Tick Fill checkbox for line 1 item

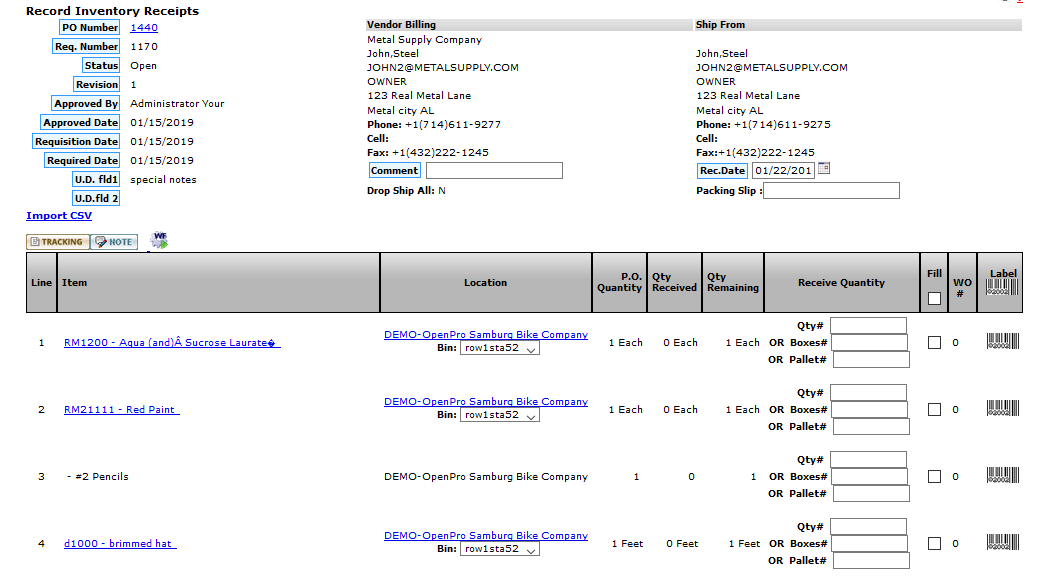[934, 342]
